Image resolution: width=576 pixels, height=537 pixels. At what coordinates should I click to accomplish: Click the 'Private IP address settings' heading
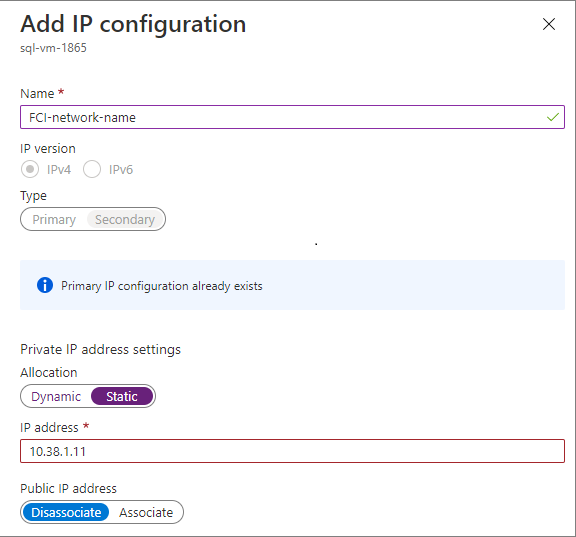[x=100, y=349]
